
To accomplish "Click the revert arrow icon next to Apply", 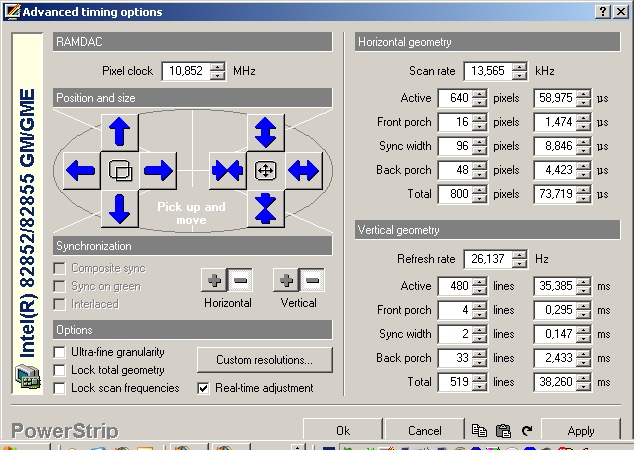I will (527, 431).
